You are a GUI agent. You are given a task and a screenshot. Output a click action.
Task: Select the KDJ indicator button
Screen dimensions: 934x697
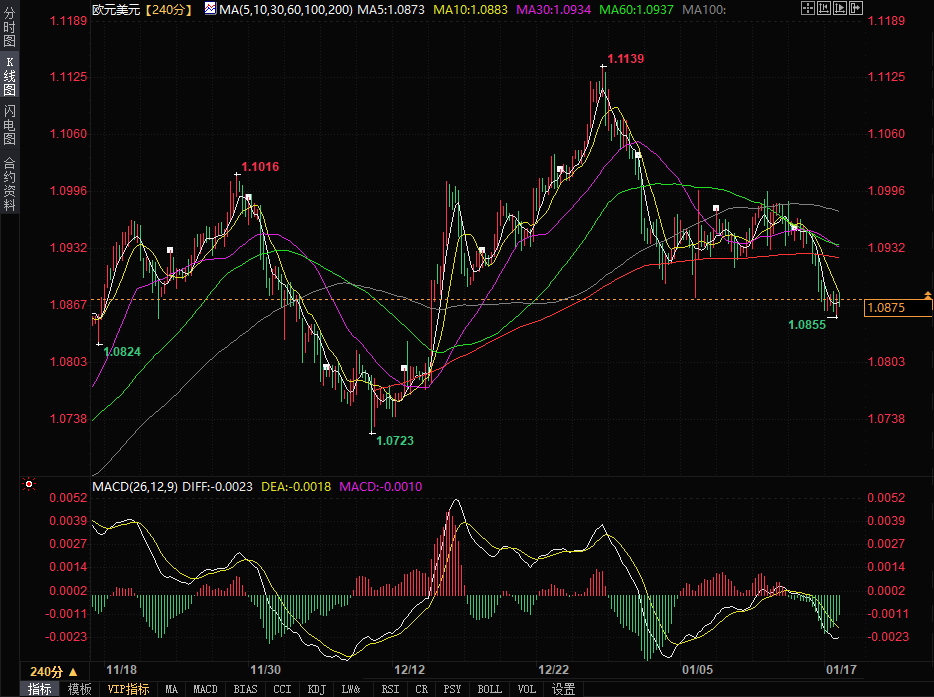(x=317, y=689)
